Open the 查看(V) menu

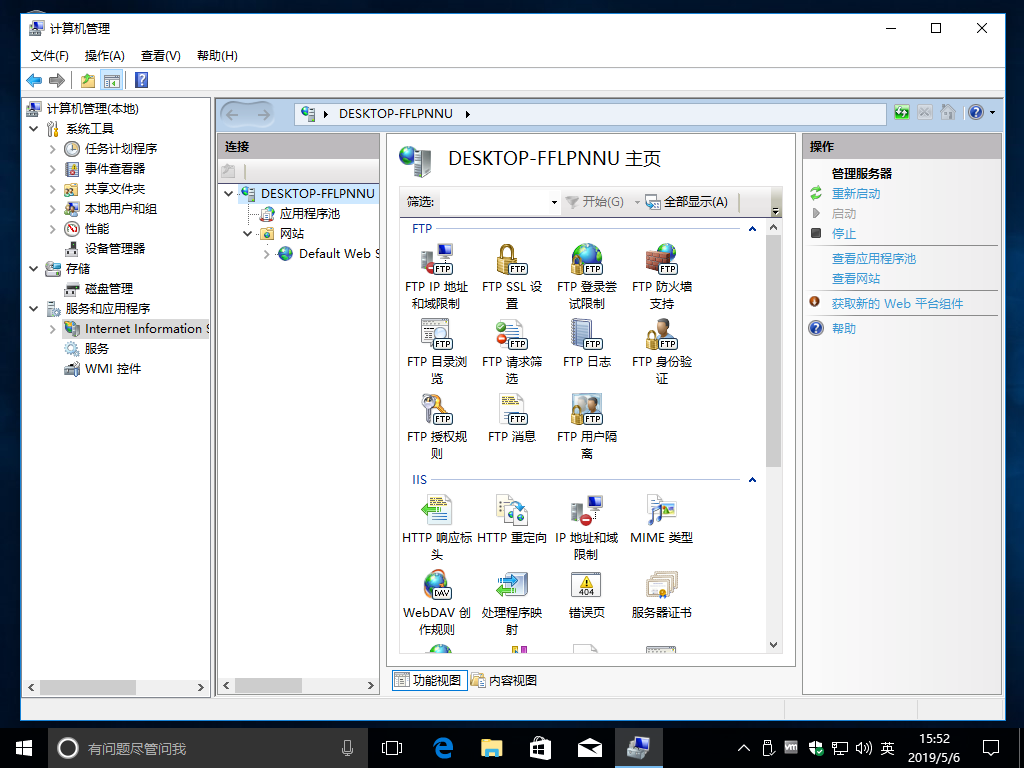161,56
